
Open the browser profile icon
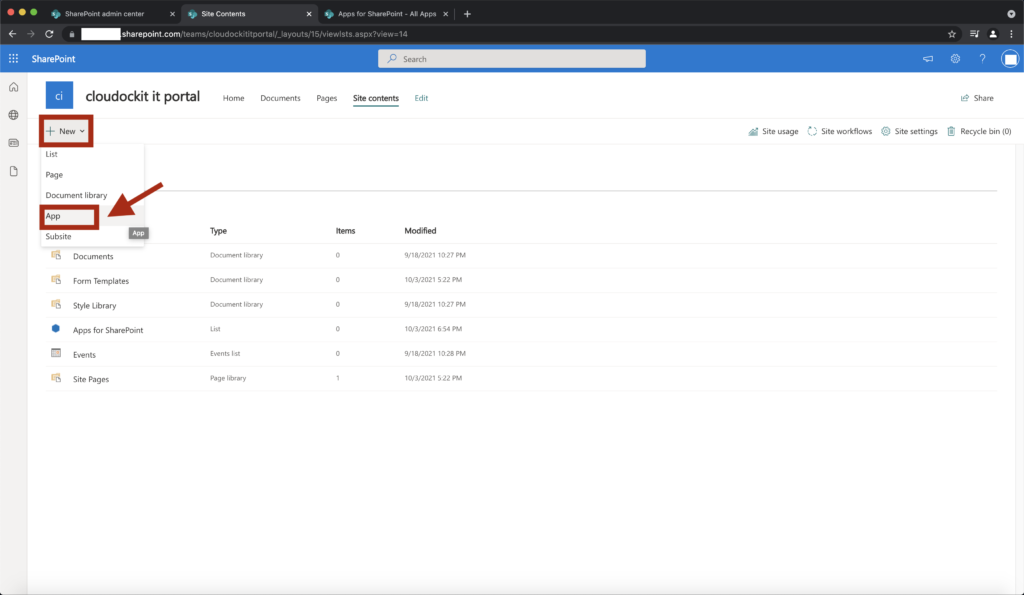click(993, 34)
